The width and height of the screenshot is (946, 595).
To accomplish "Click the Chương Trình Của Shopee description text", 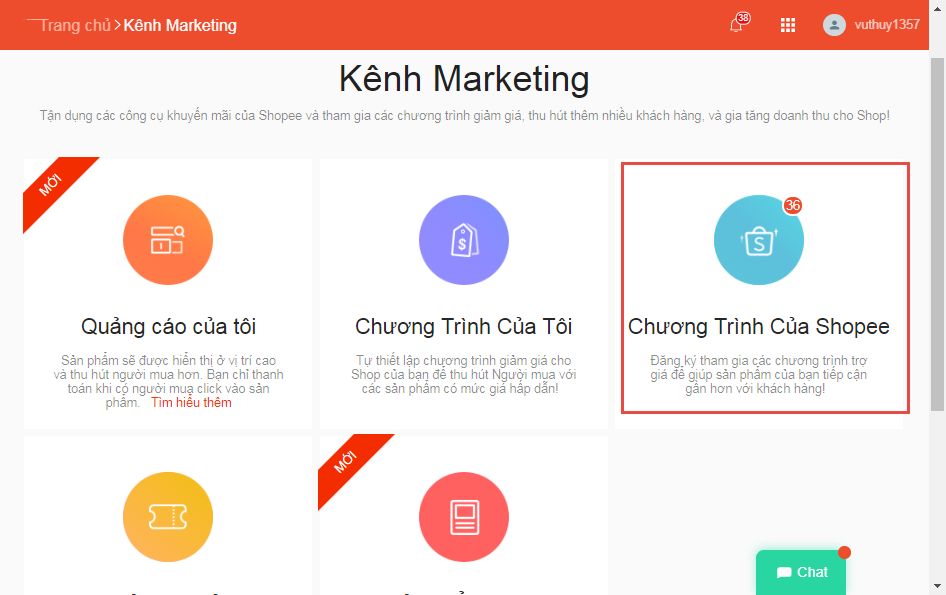I will click(x=758, y=374).
